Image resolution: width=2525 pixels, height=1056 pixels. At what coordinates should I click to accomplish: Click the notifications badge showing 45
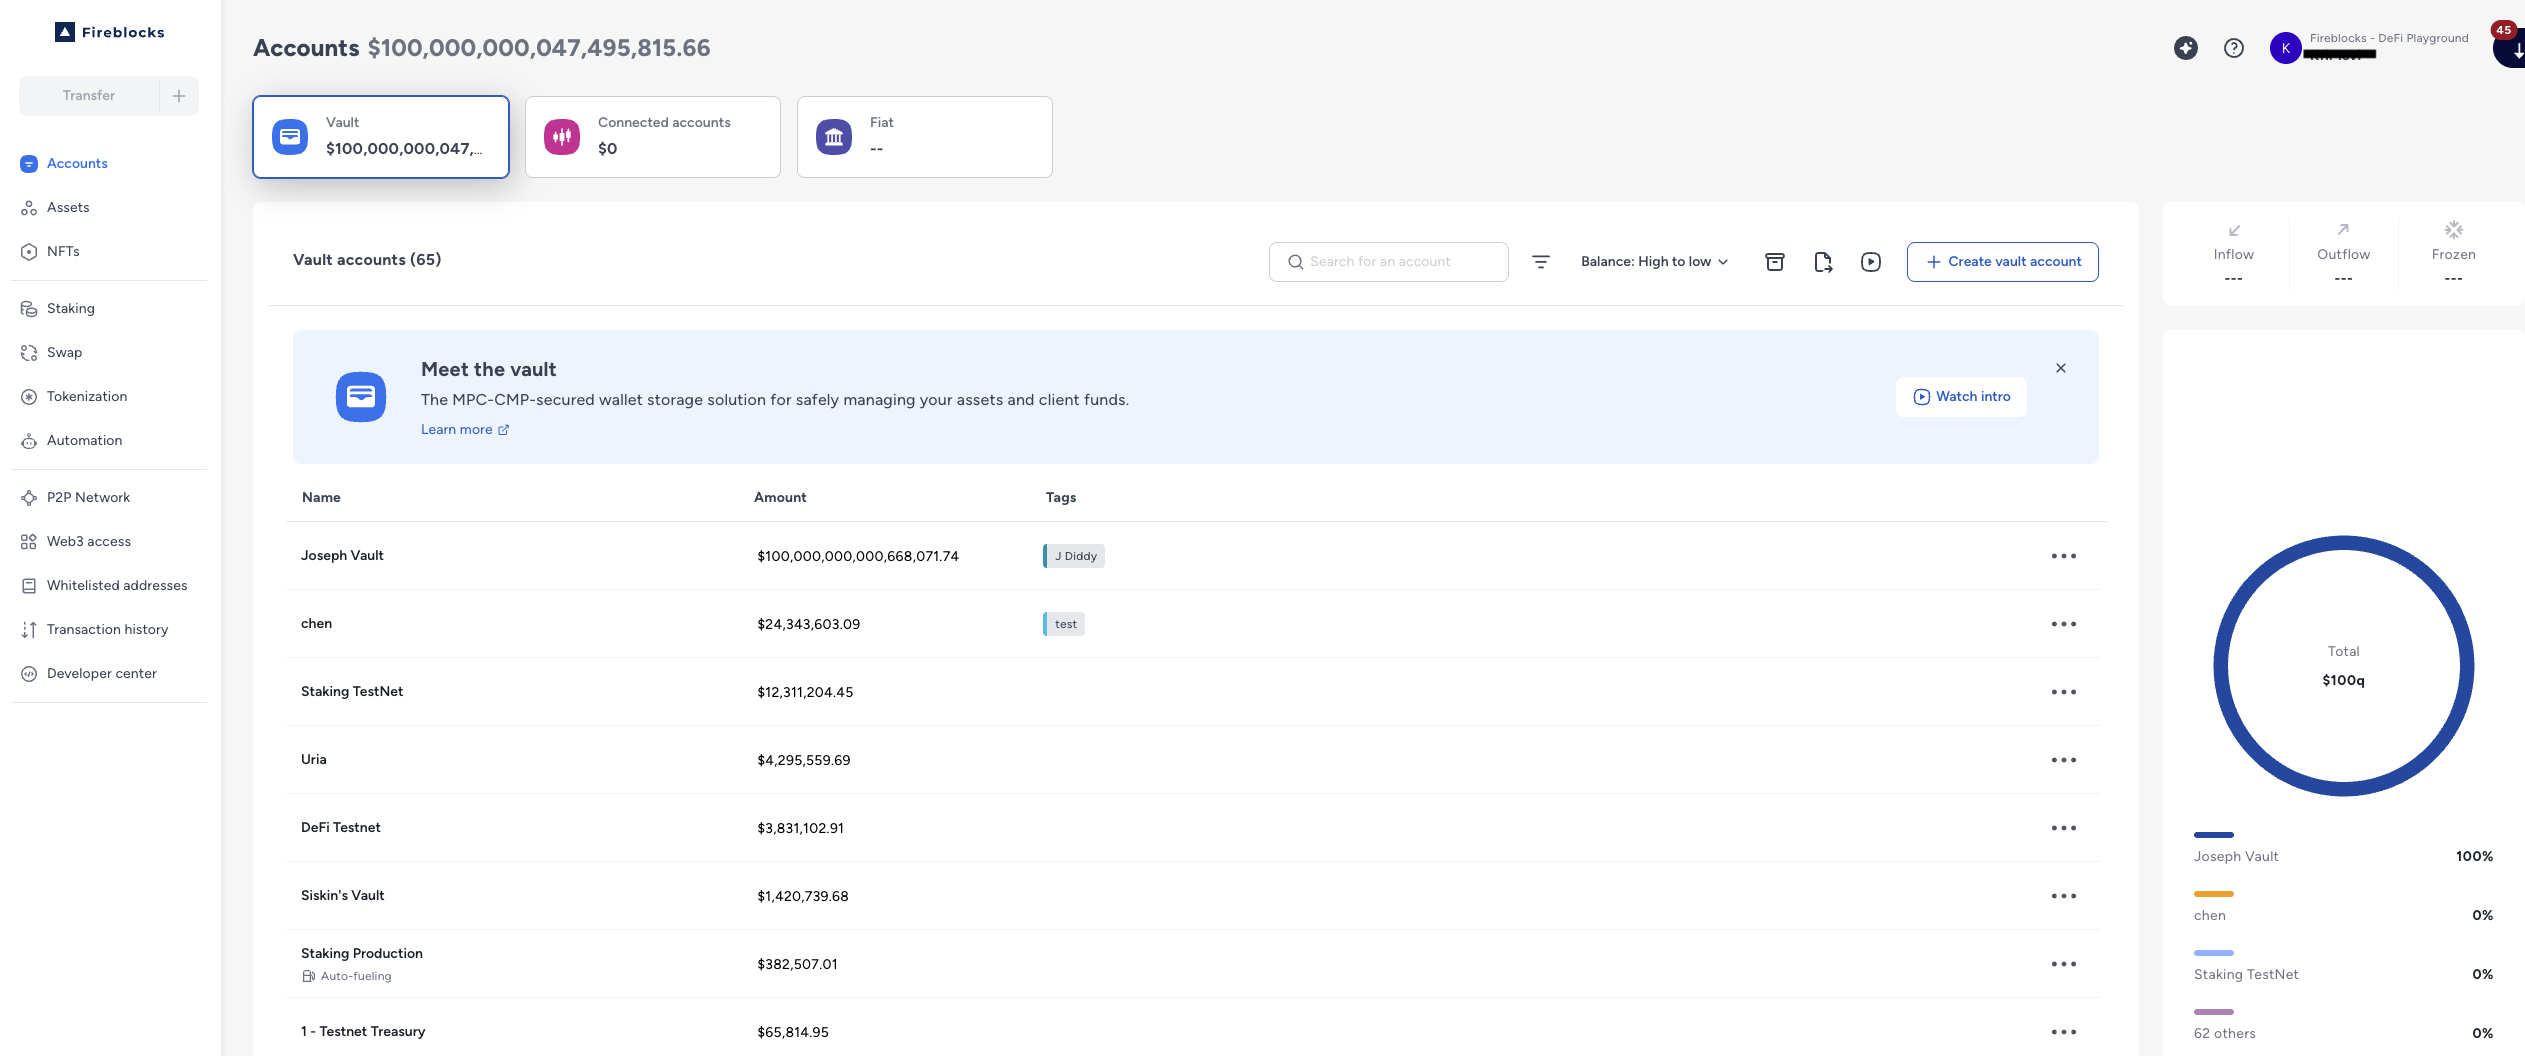point(2503,30)
